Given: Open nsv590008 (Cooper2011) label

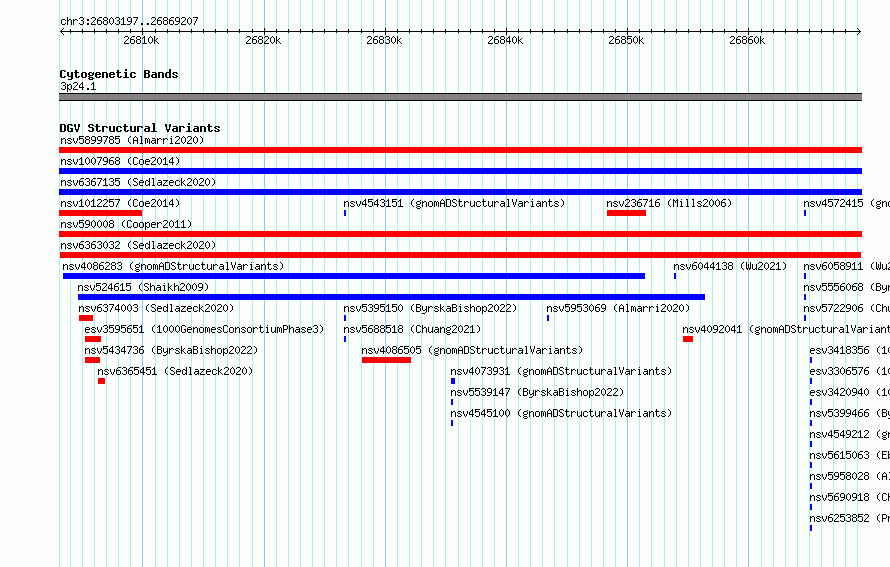Looking at the screenshot, I should point(126,224).
